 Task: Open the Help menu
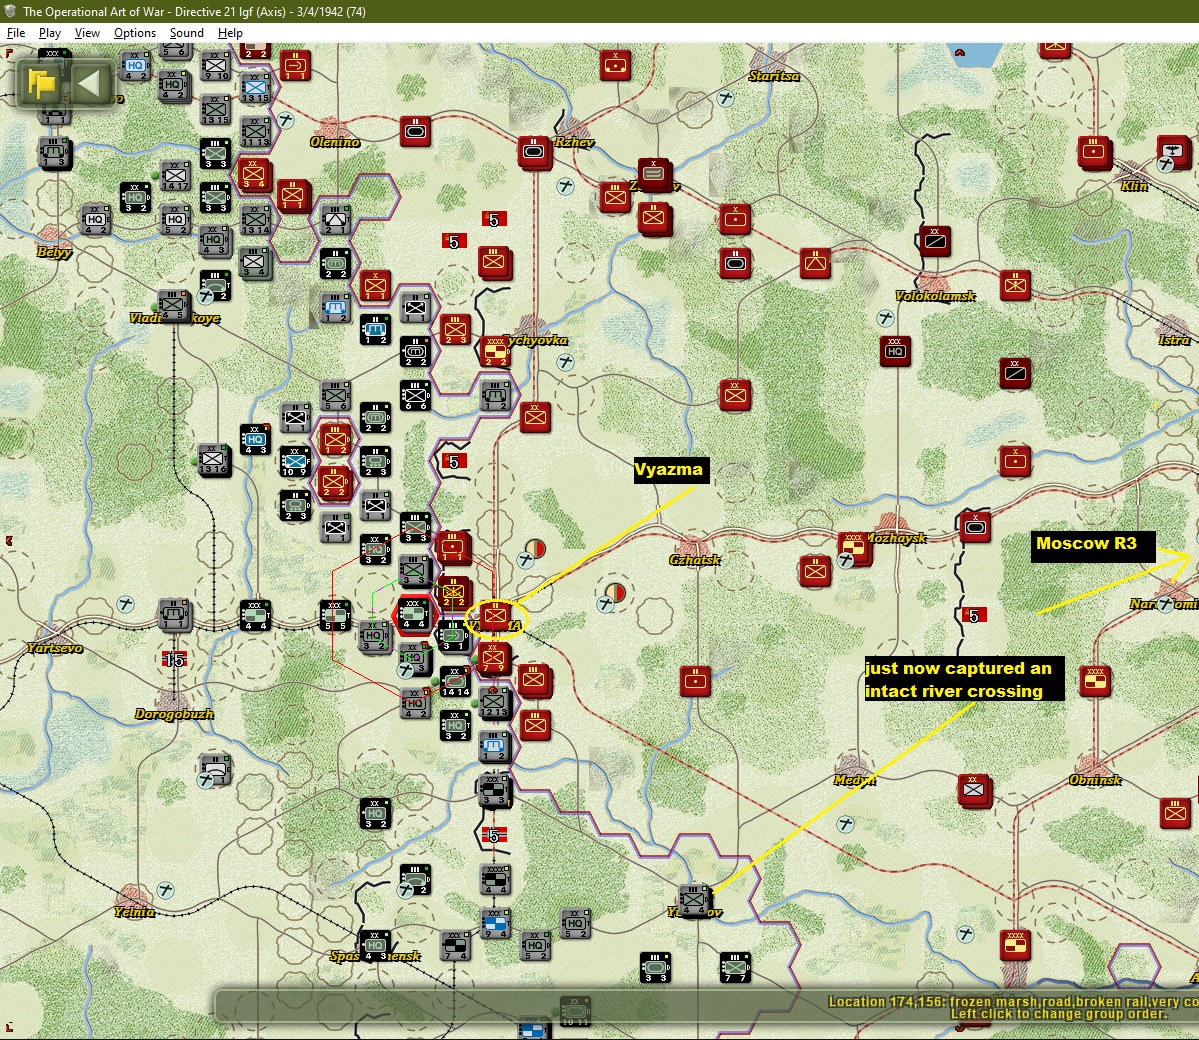(x=230, y=33)
